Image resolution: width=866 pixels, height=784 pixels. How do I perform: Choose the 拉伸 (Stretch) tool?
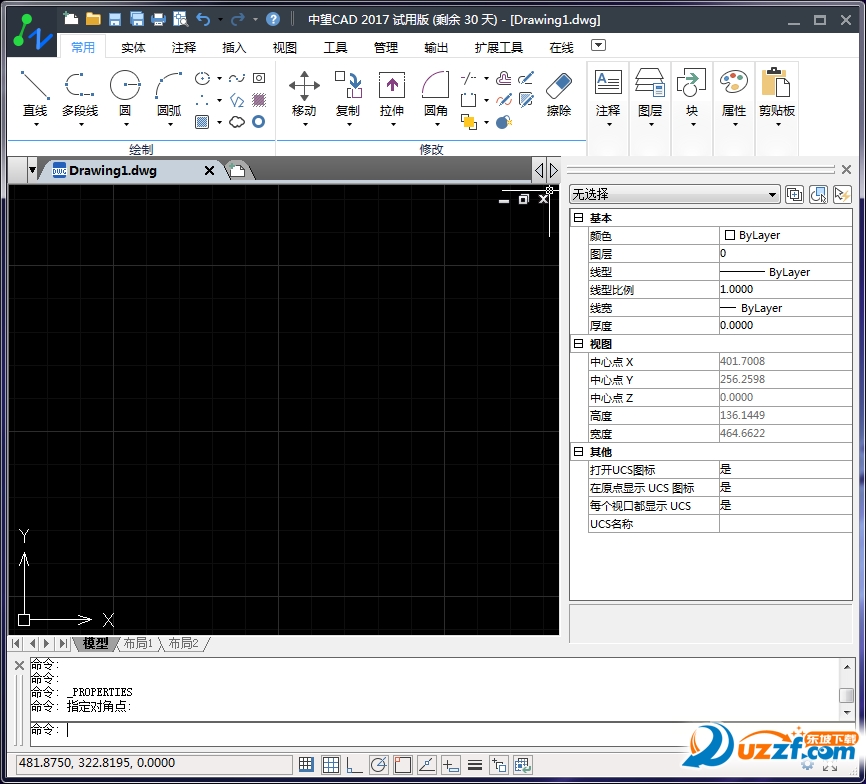[392, 87]
